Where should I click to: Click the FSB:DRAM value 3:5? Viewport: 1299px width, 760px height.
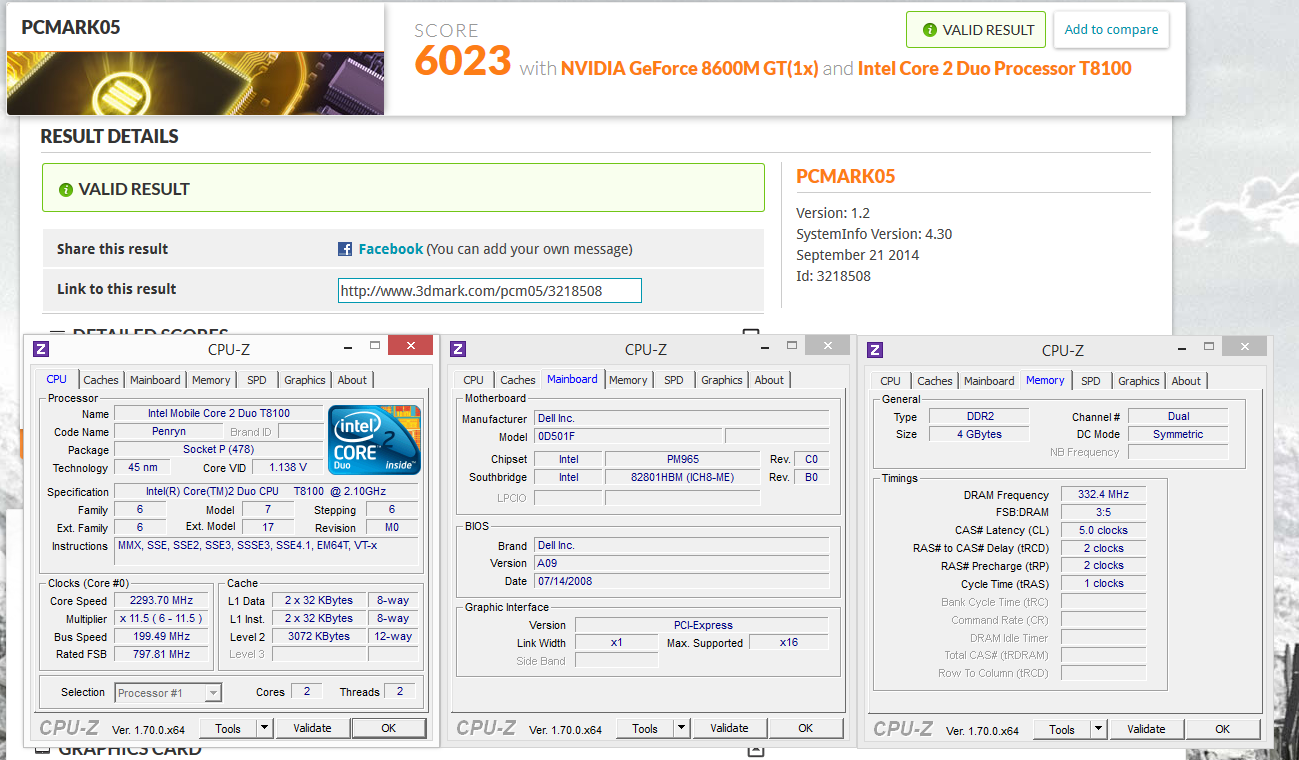[1103, 512]
